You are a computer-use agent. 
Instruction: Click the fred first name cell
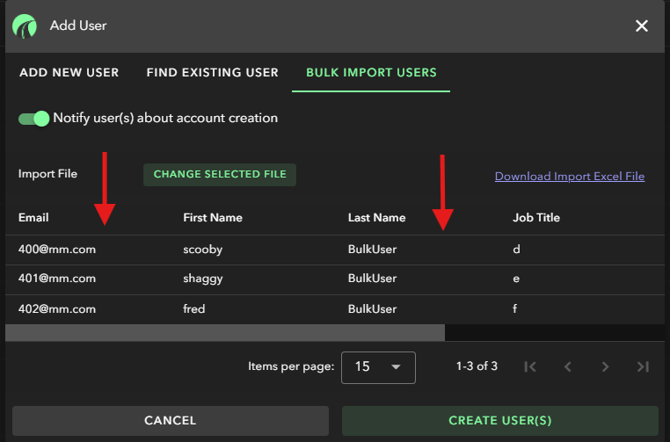pos(194,309)
